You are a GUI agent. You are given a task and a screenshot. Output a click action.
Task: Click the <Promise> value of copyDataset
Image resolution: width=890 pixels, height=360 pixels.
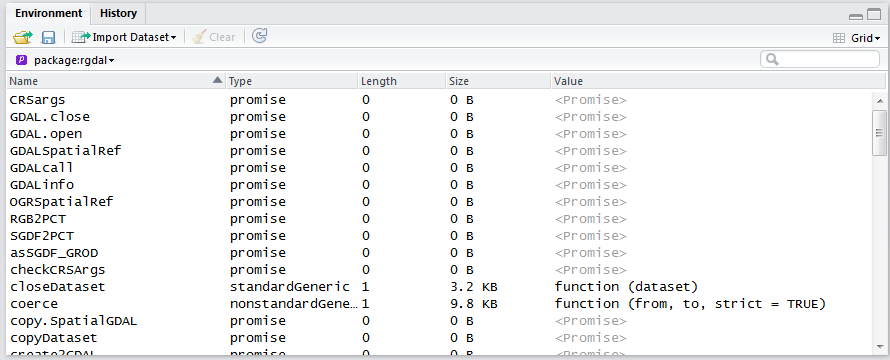tap(591, 338)
